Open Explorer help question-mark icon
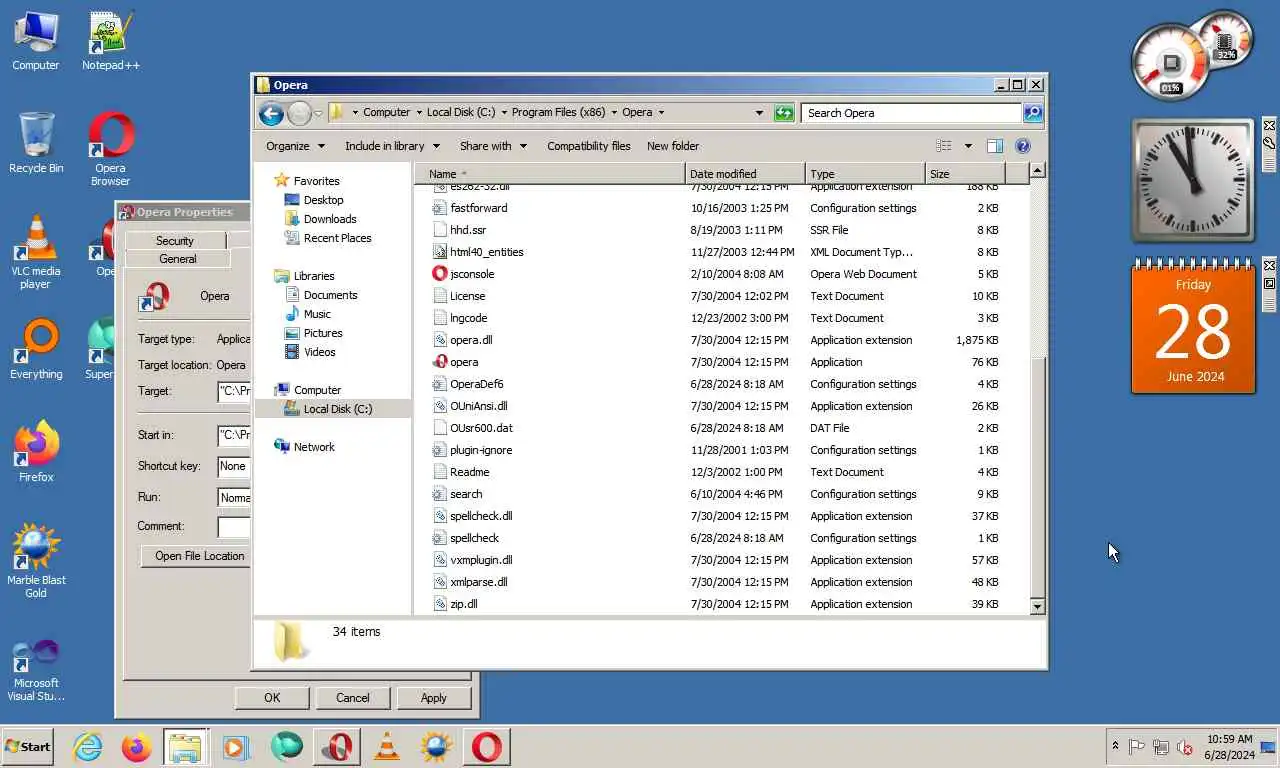Image resolution: width=1280 pixels, height=768 pixels. coord(1023,146)
